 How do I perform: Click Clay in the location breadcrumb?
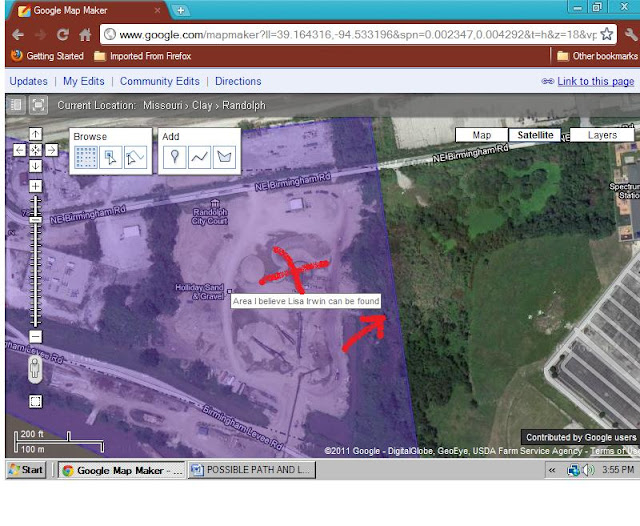202,105
